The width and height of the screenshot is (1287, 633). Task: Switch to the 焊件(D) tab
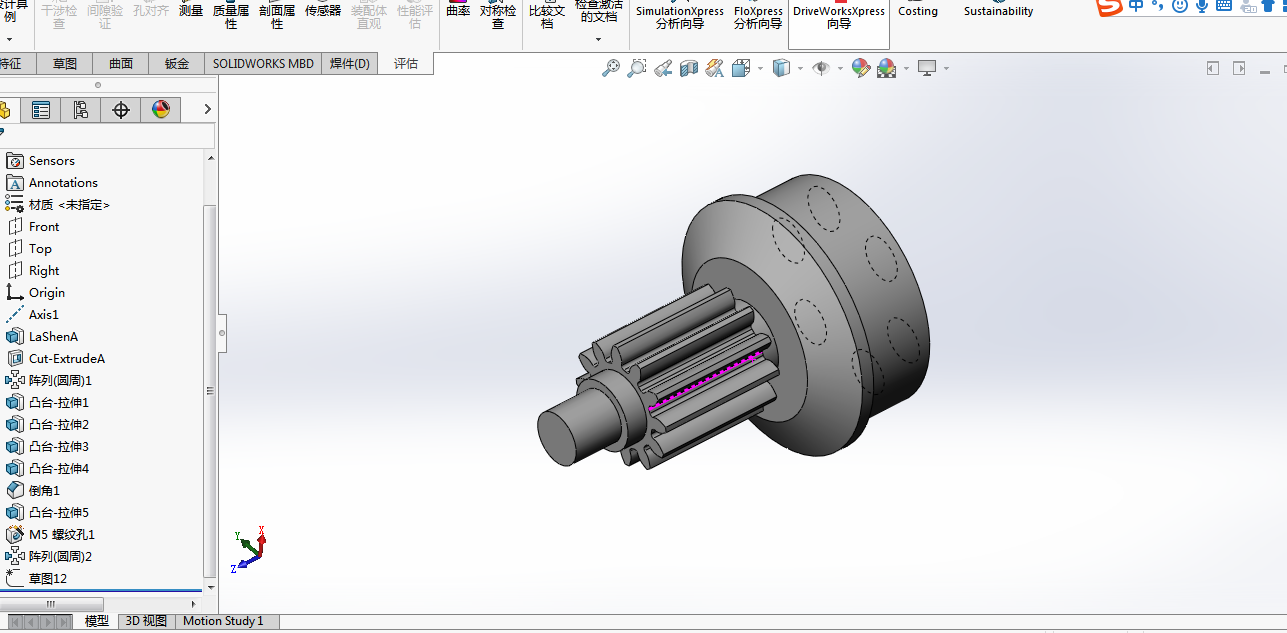pyautogui.click(x=350, y=64)
